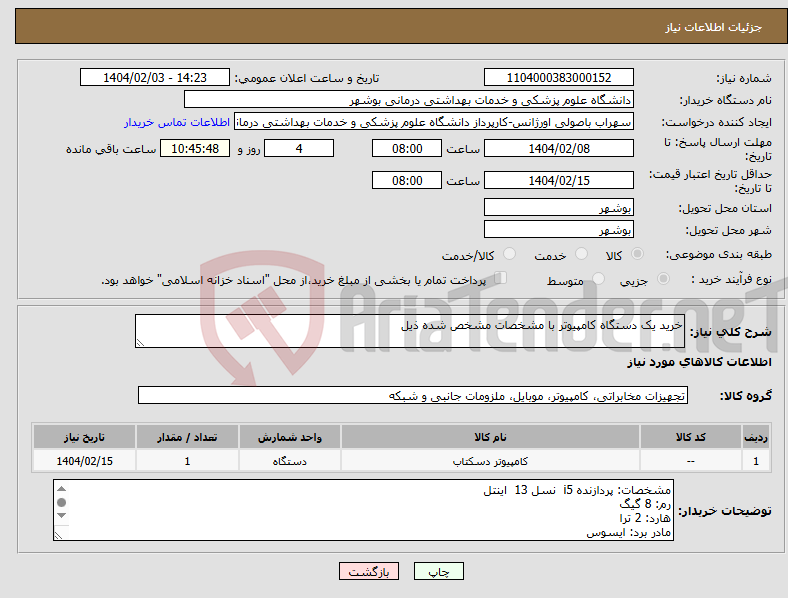Click the توضیحات خریدار text area
Image resolution: width=788 pixels, height=598 pixels.
[363, 510]
